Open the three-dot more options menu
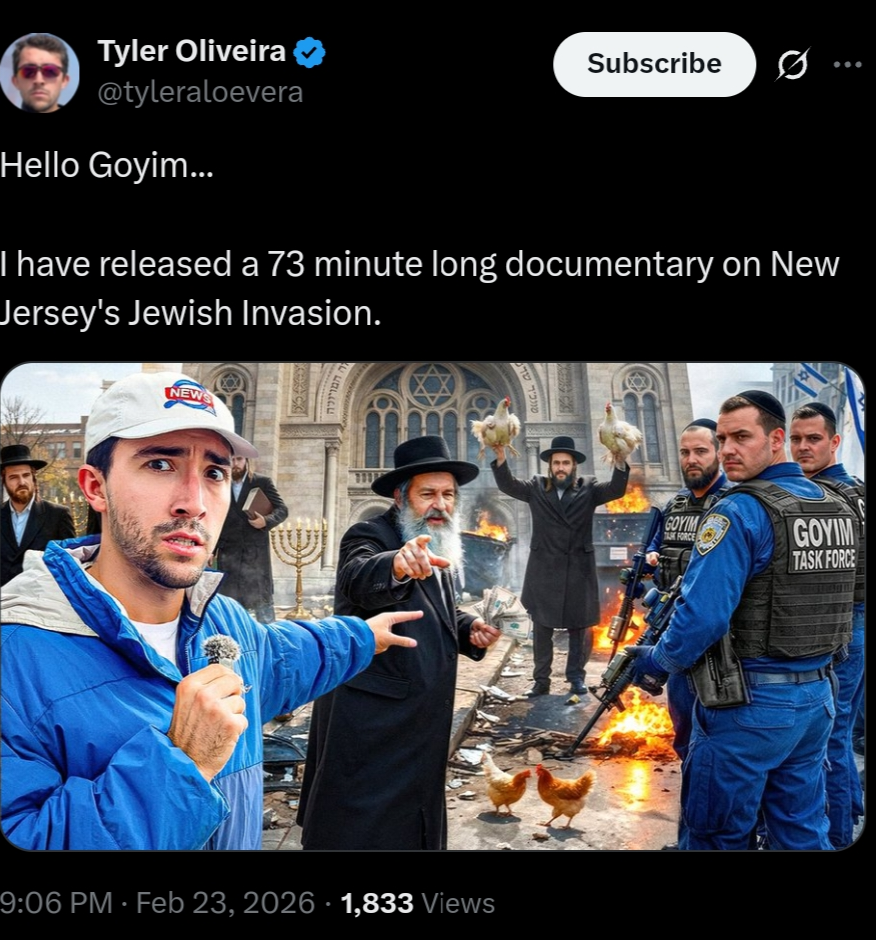 pyautogui.click(x=848, y=64)
